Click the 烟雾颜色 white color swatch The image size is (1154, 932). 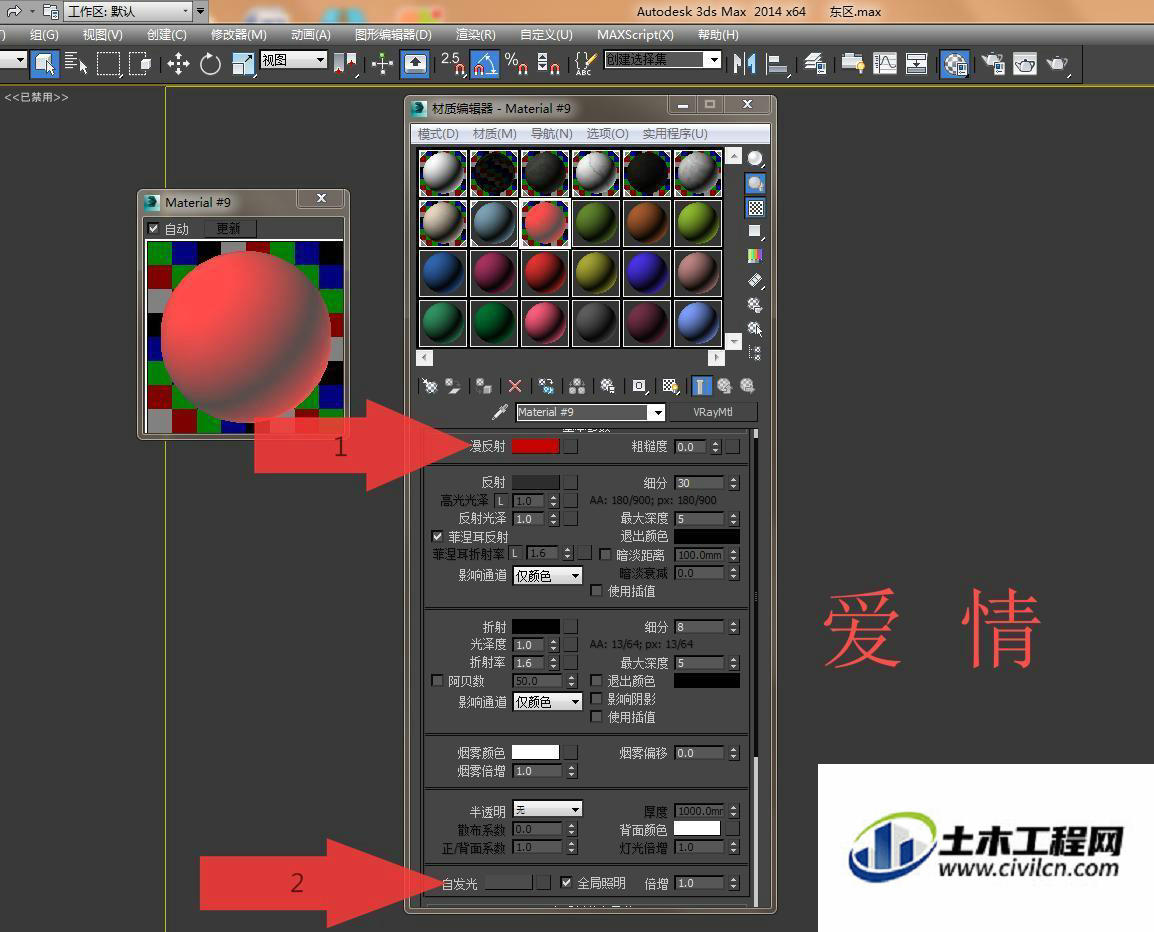click(x=535, y=752)
